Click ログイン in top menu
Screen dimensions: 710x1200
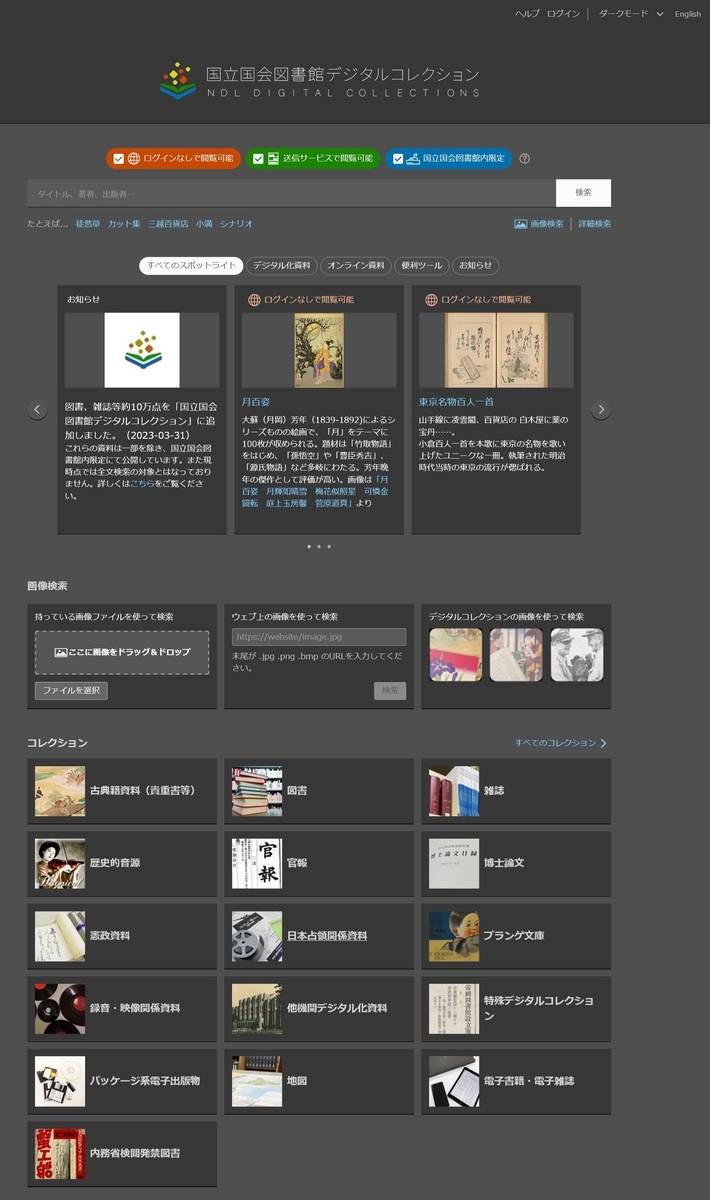(x=563, y=14)
